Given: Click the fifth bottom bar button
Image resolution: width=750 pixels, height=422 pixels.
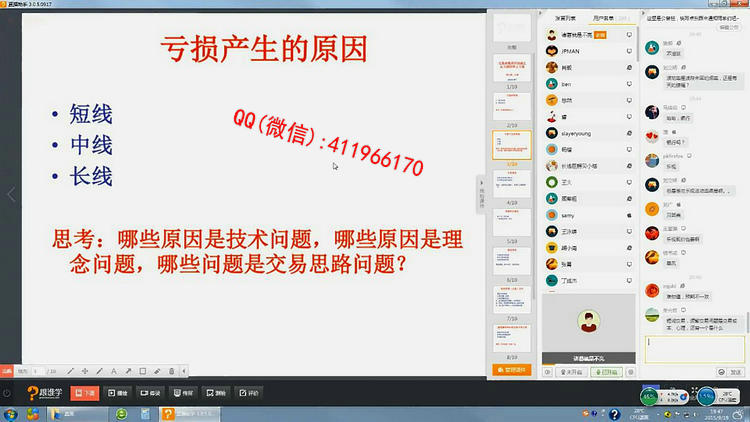Looking at the screenshot, I should pos(216,393).
